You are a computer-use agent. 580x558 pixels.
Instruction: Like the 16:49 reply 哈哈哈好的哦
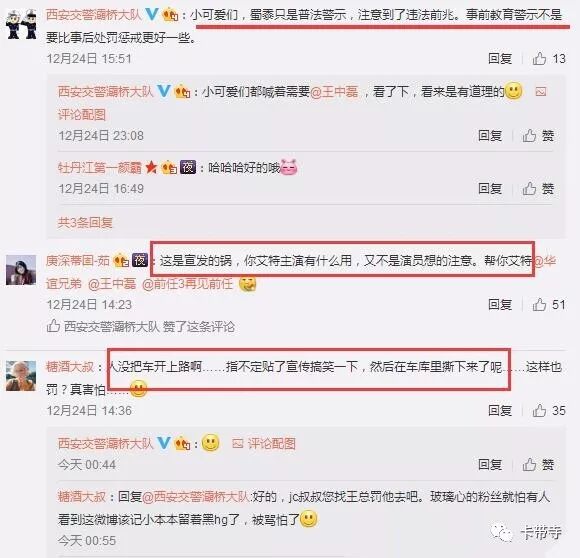(x=538, y=189)
